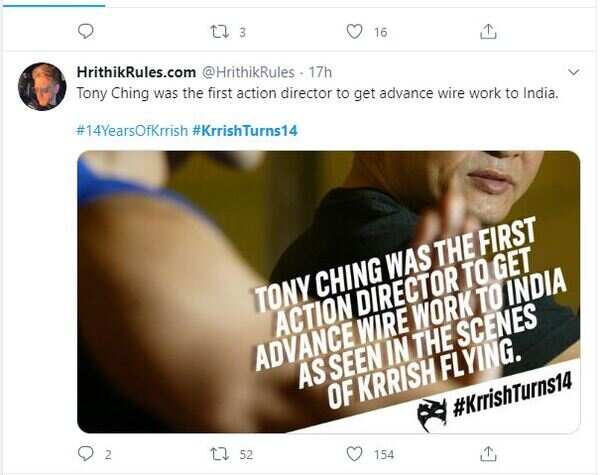Retweet the Tony Ching tweet

pyautogui.click(x=219, y=455)
